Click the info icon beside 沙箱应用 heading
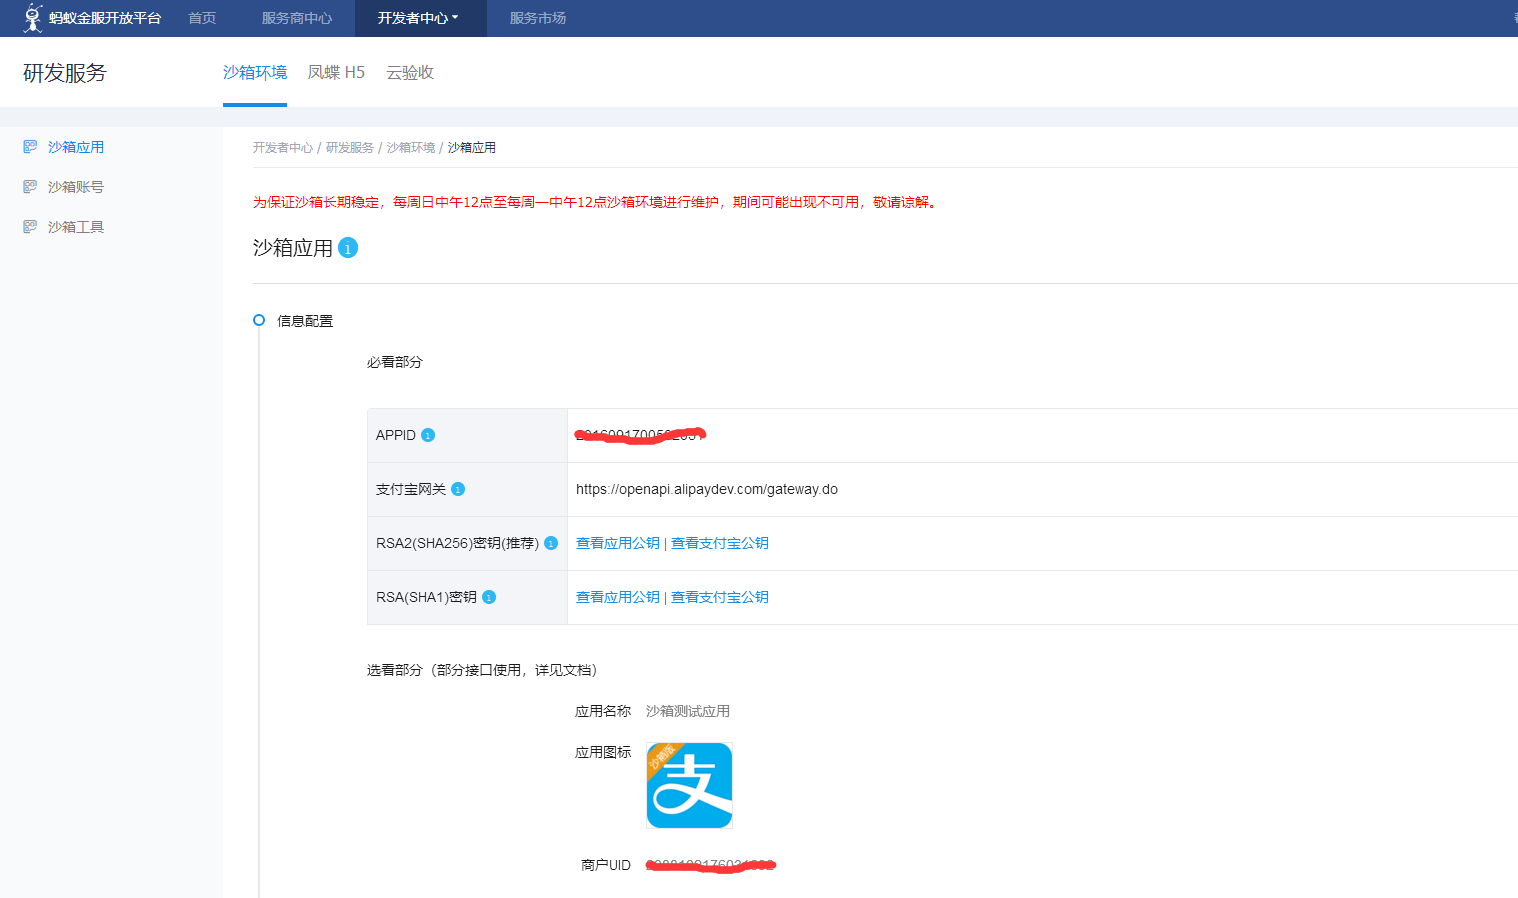This screenshot has width=1518, height=898. tap(348, 247)
